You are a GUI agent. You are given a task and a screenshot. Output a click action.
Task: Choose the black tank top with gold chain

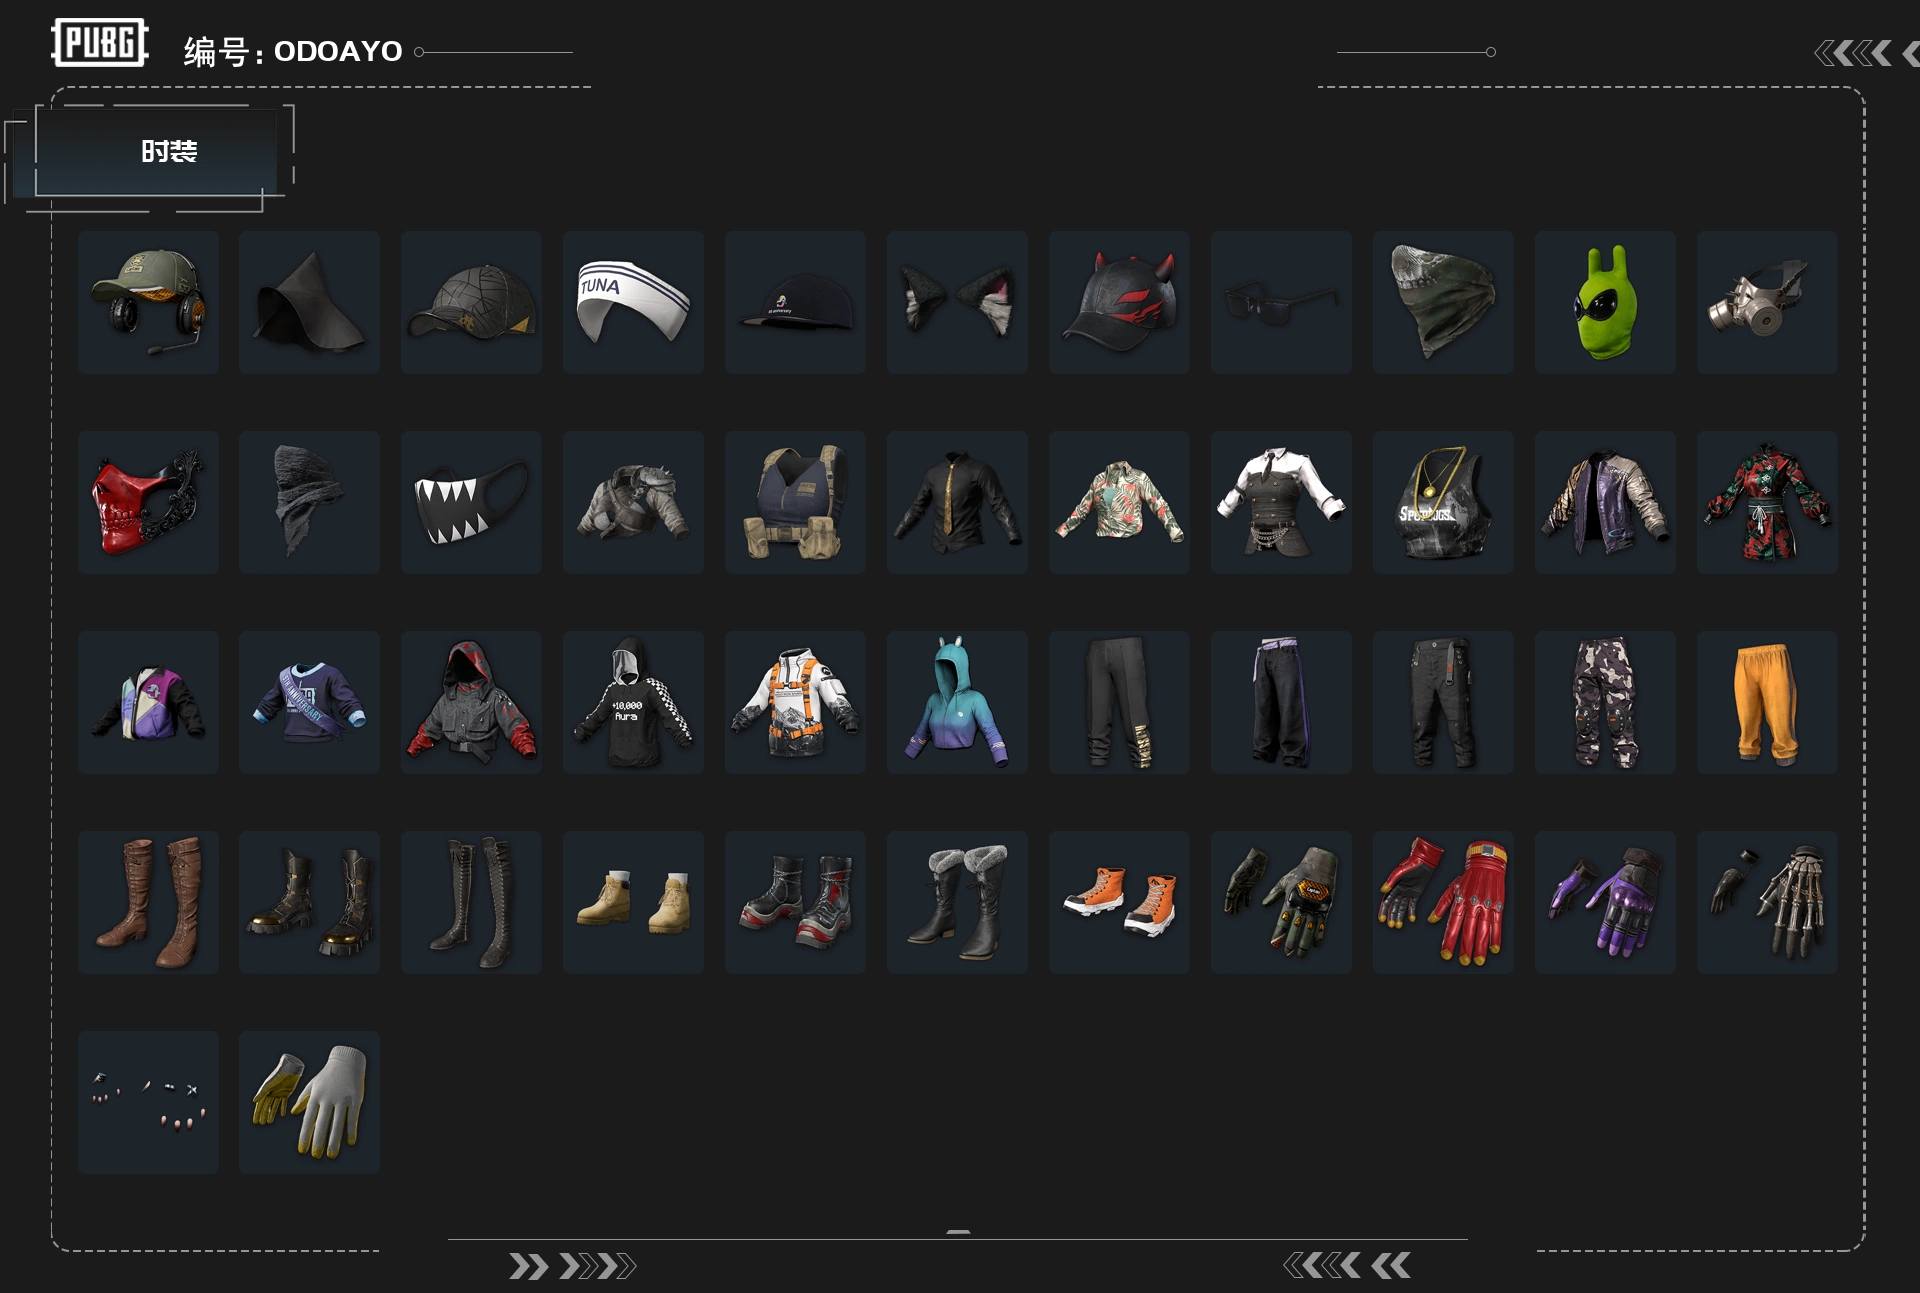point(1444,502)
